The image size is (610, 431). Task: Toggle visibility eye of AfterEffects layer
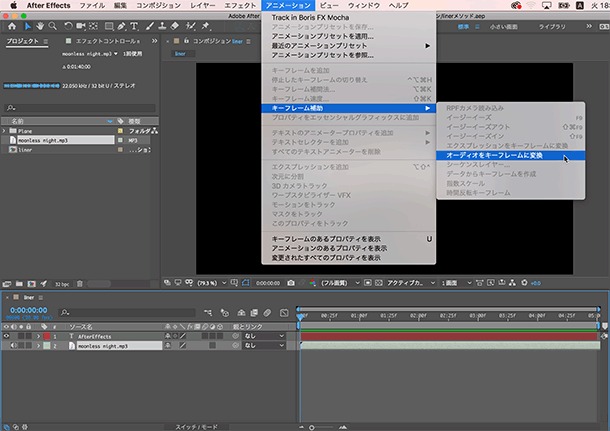point(6,336)
